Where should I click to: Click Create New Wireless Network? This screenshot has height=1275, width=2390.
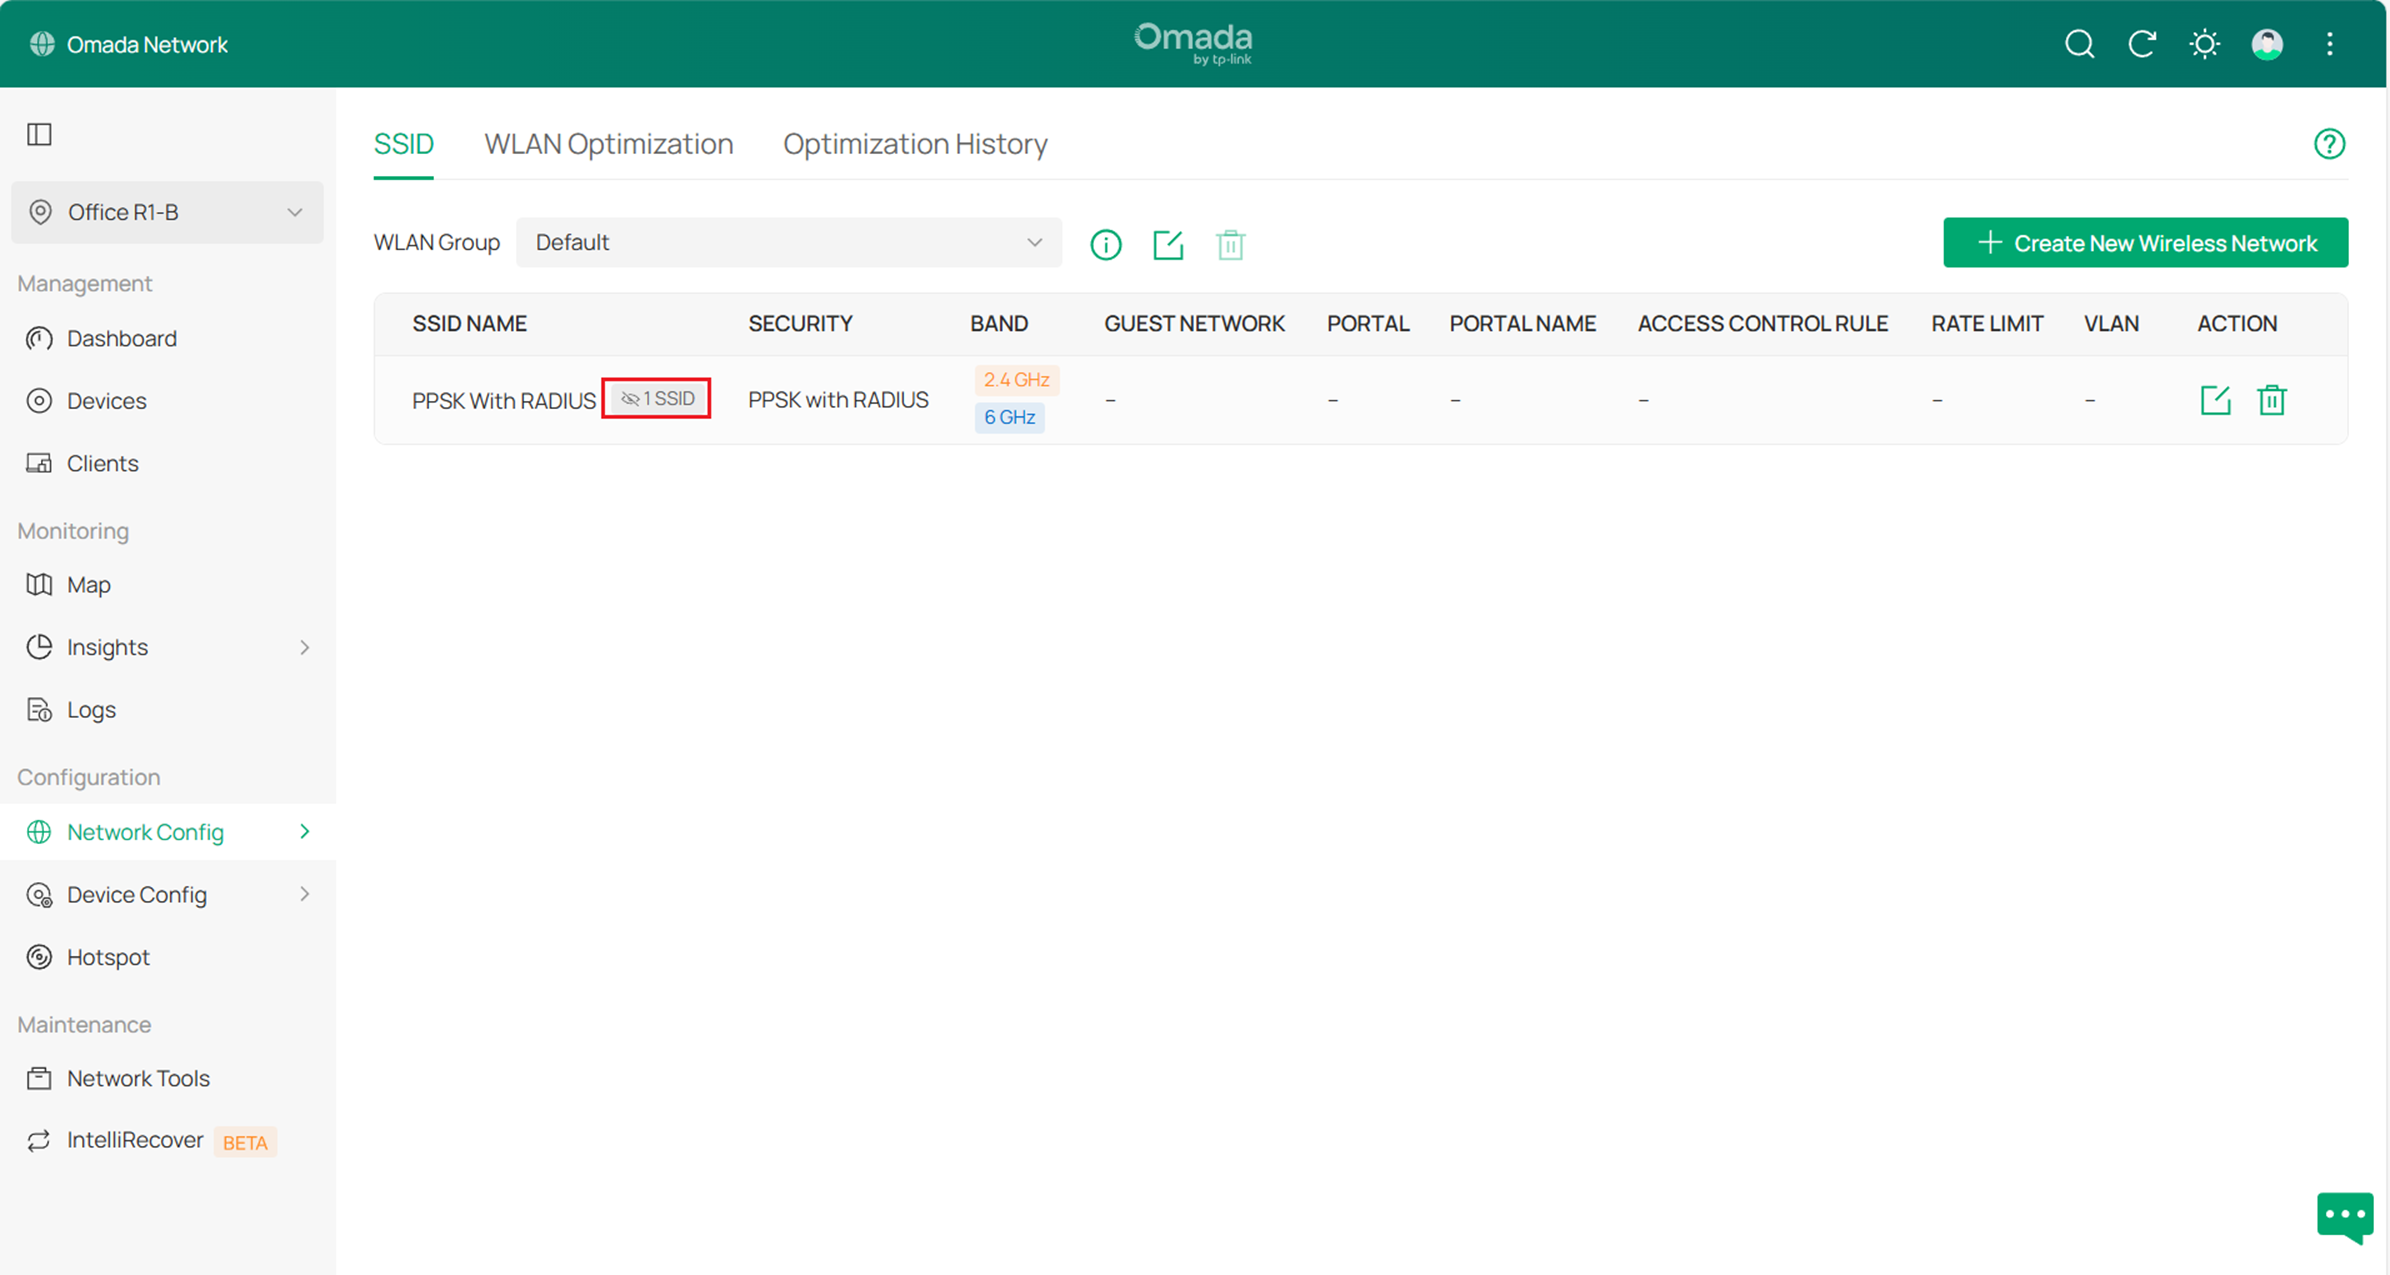tap(2144, 242)
